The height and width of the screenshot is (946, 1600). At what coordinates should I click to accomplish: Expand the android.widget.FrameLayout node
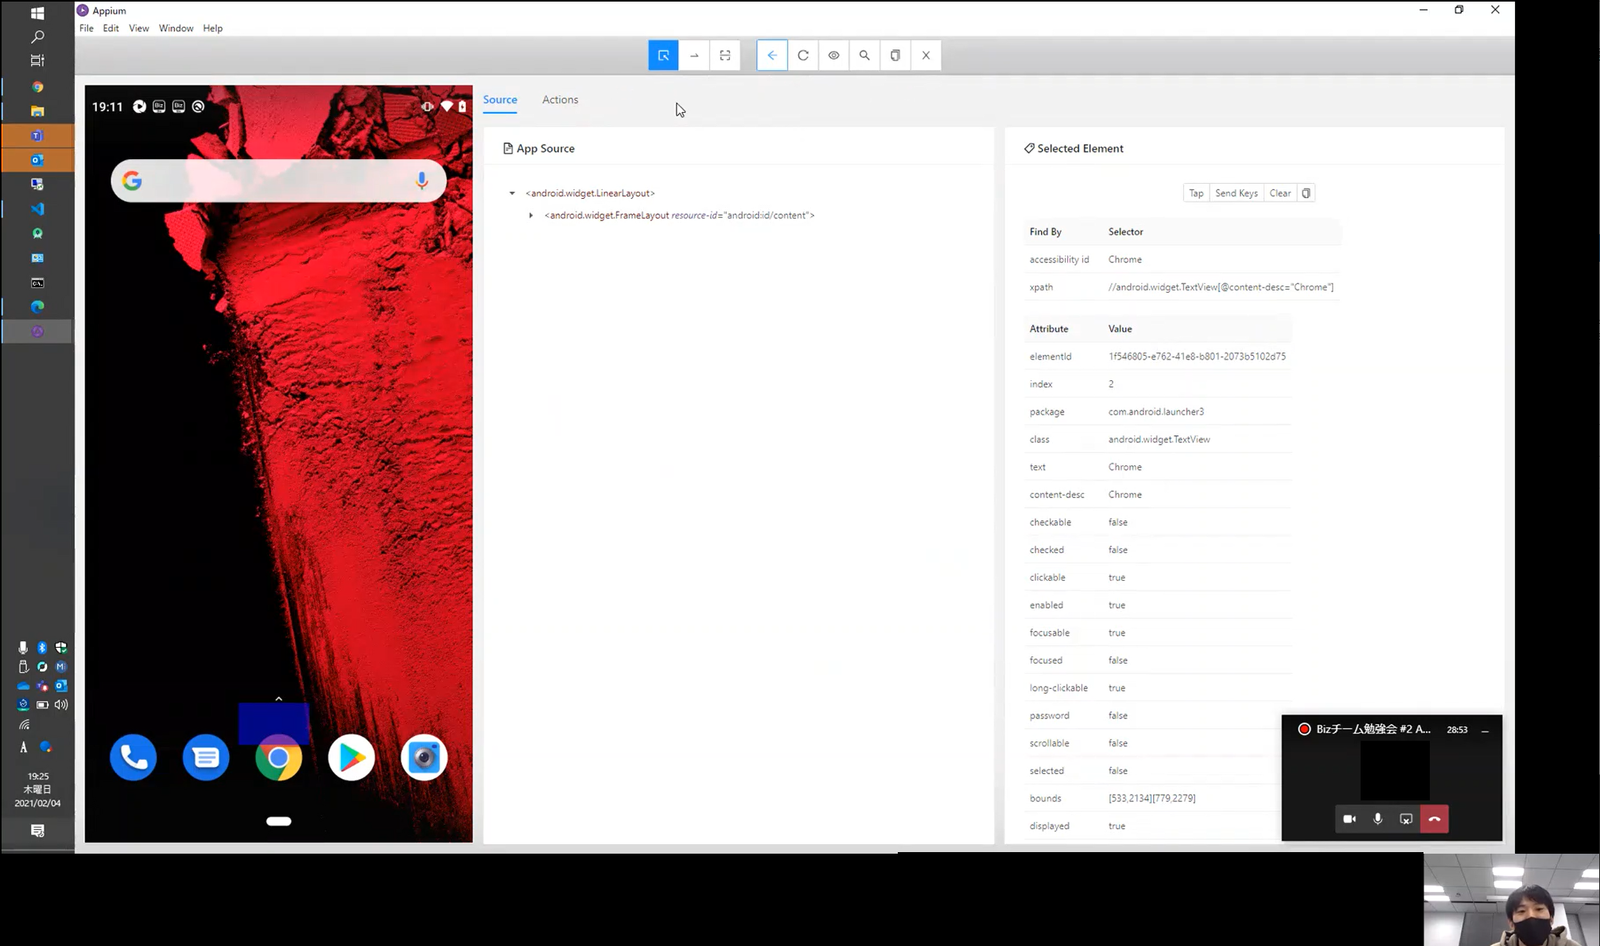tap(531, 215)
